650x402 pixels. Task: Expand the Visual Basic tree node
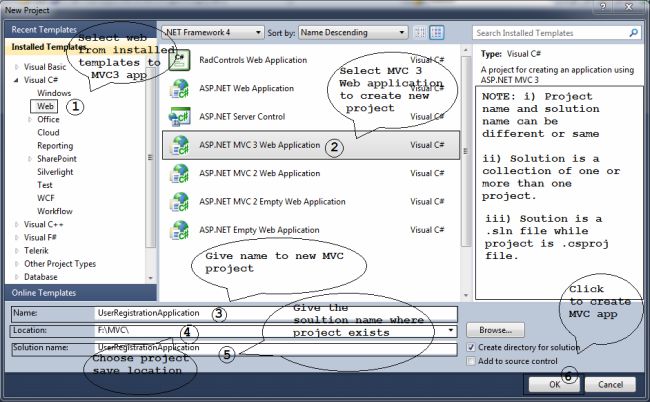[x=17, y=67]
